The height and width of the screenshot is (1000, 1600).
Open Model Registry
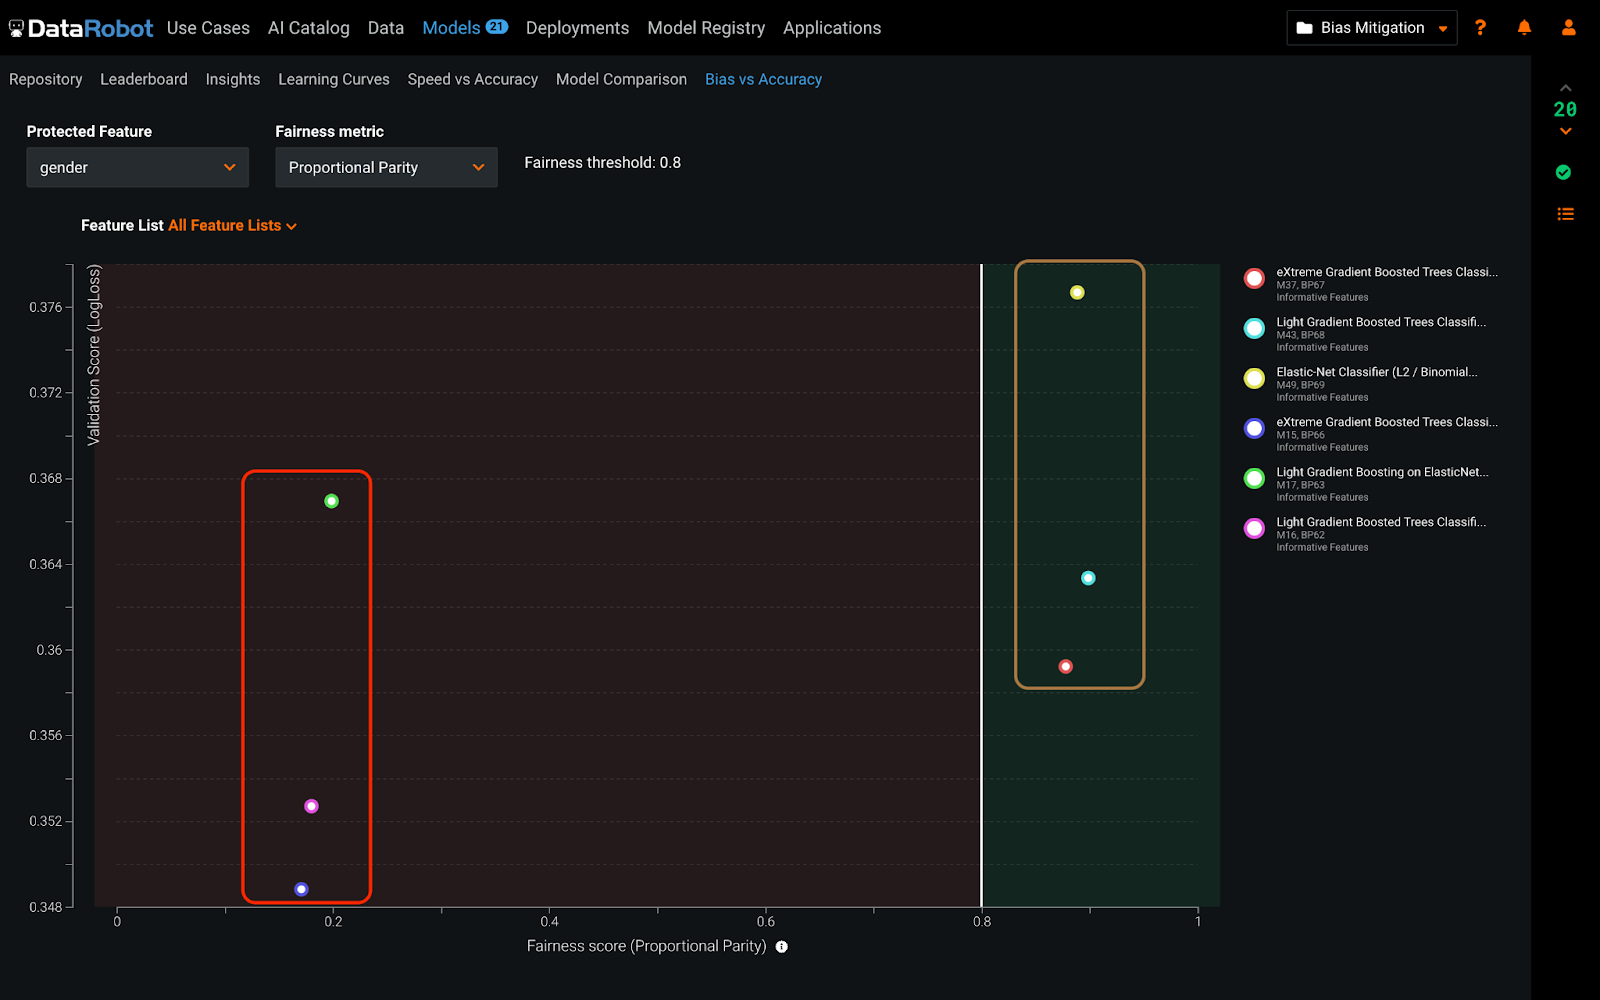706,28
